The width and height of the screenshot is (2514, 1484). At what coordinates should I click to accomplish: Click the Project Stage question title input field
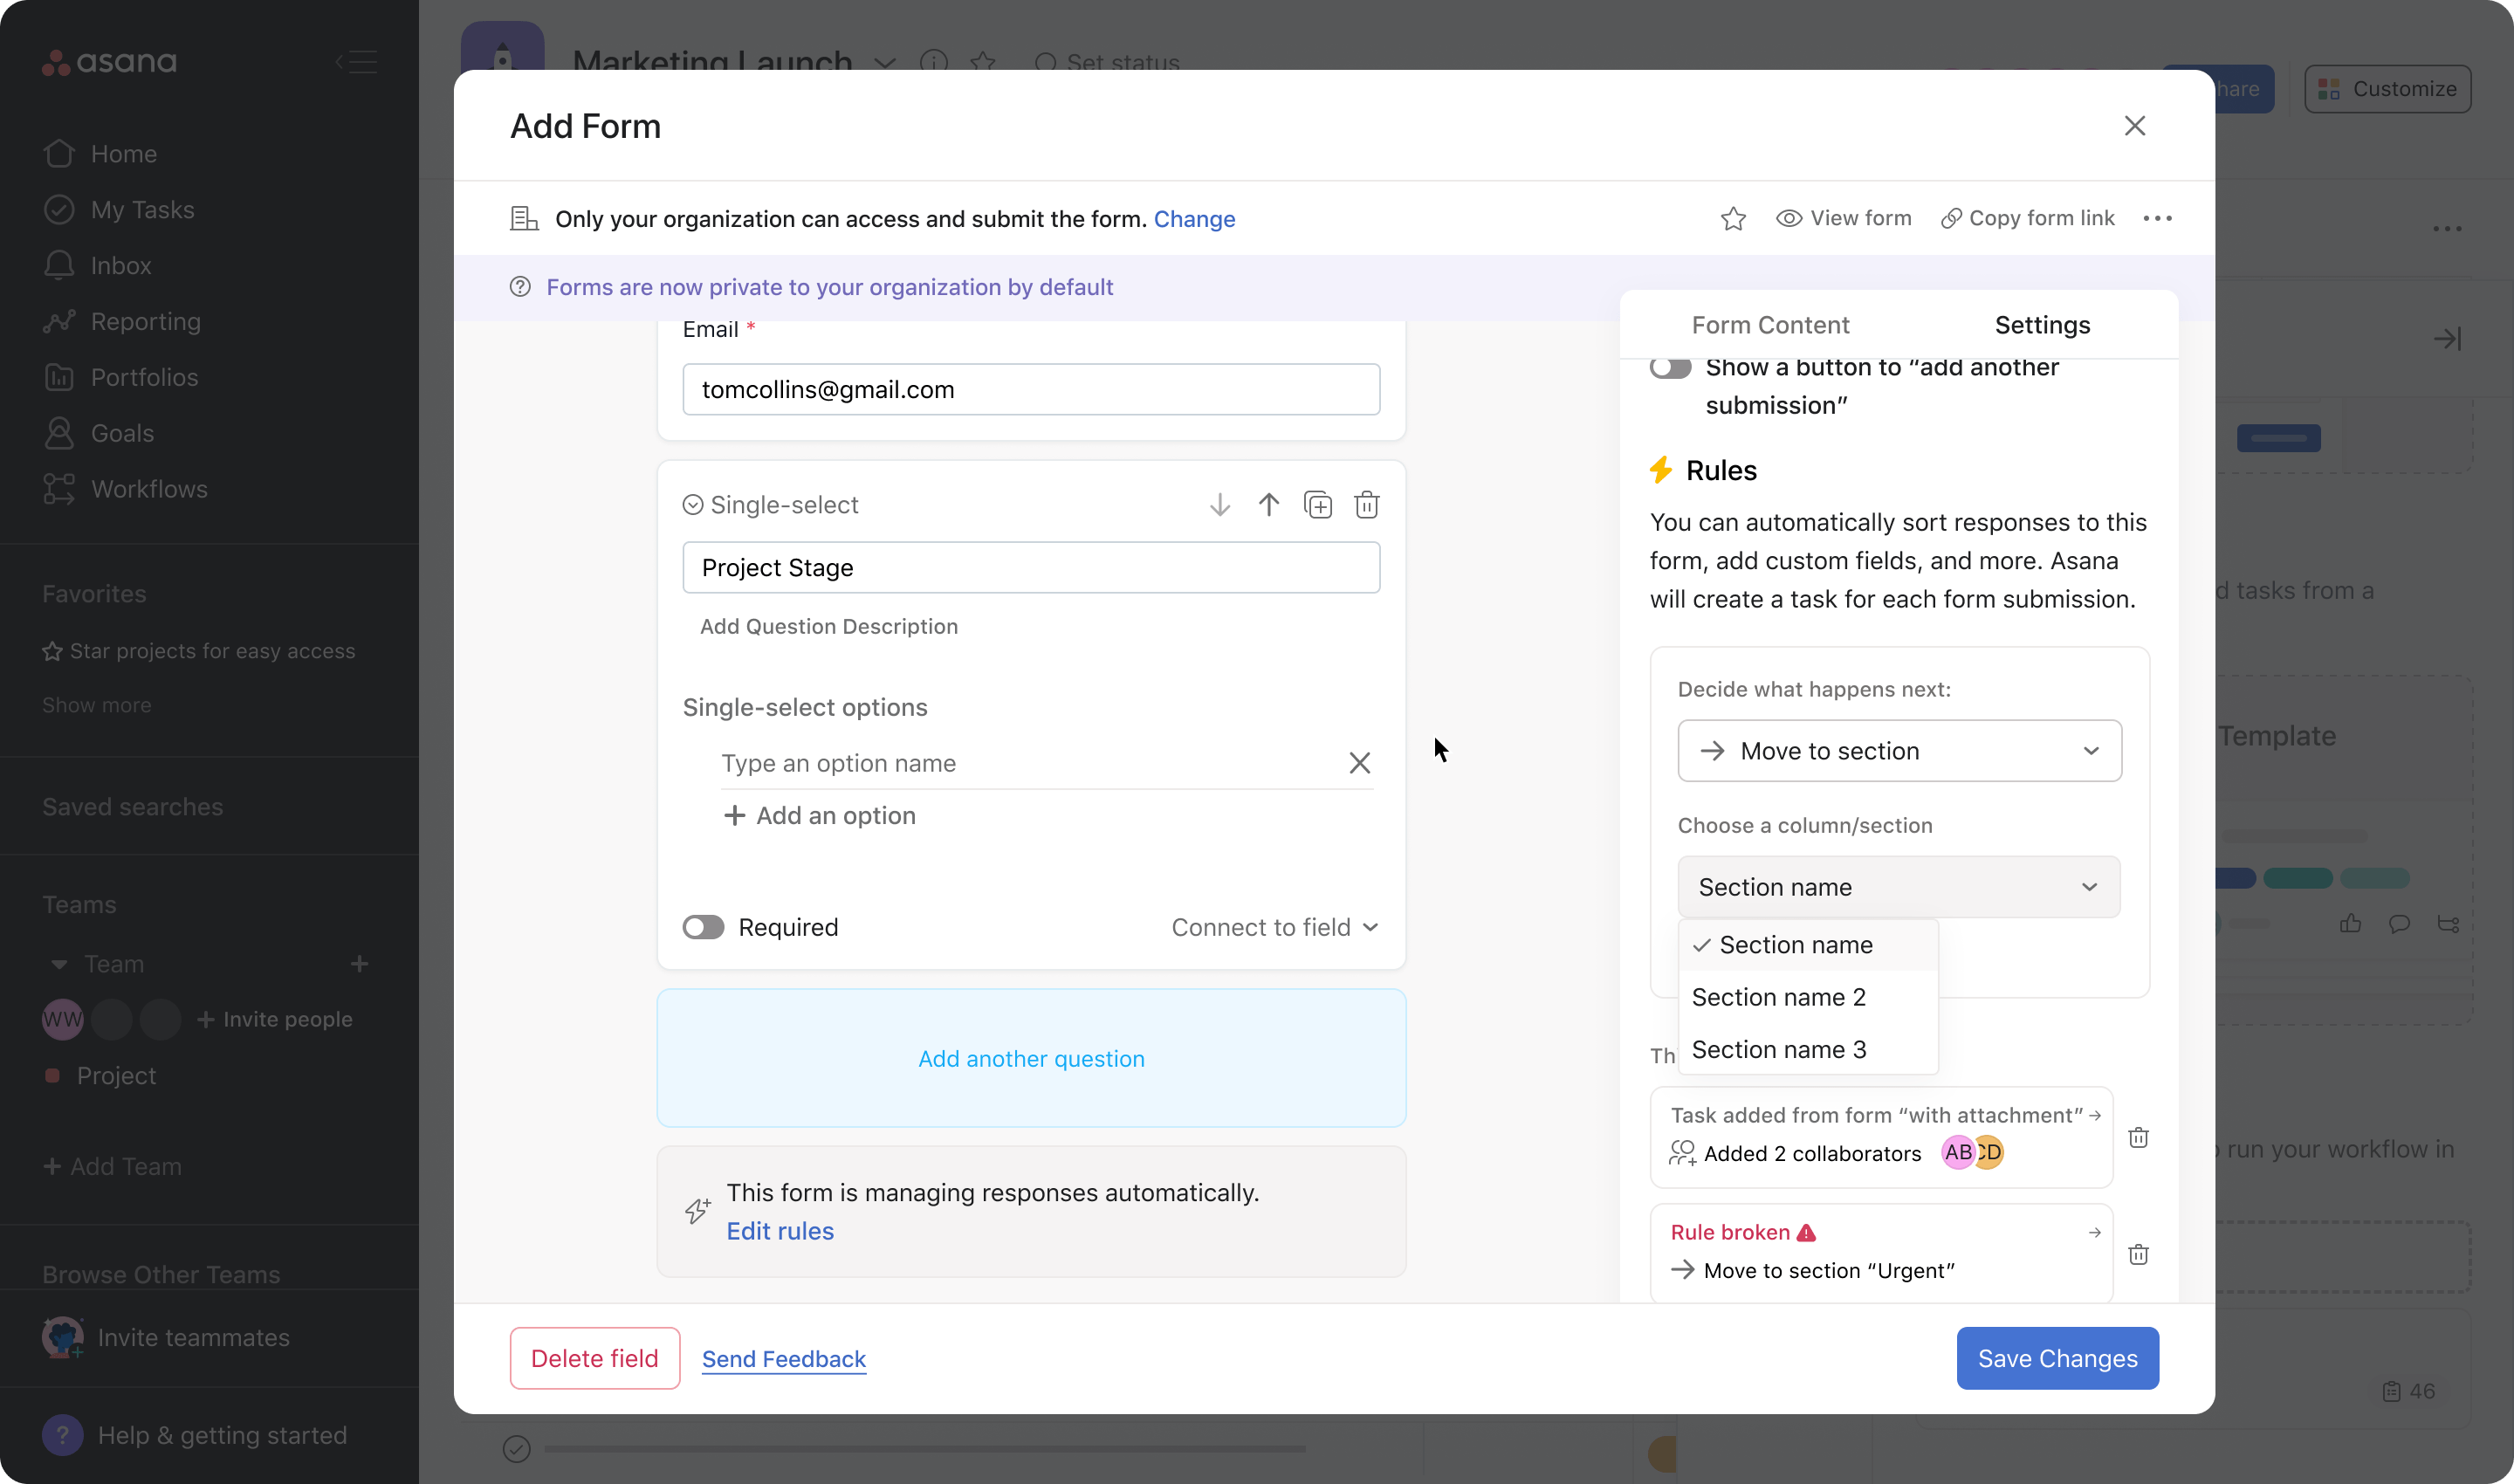tap(1032, 566)
